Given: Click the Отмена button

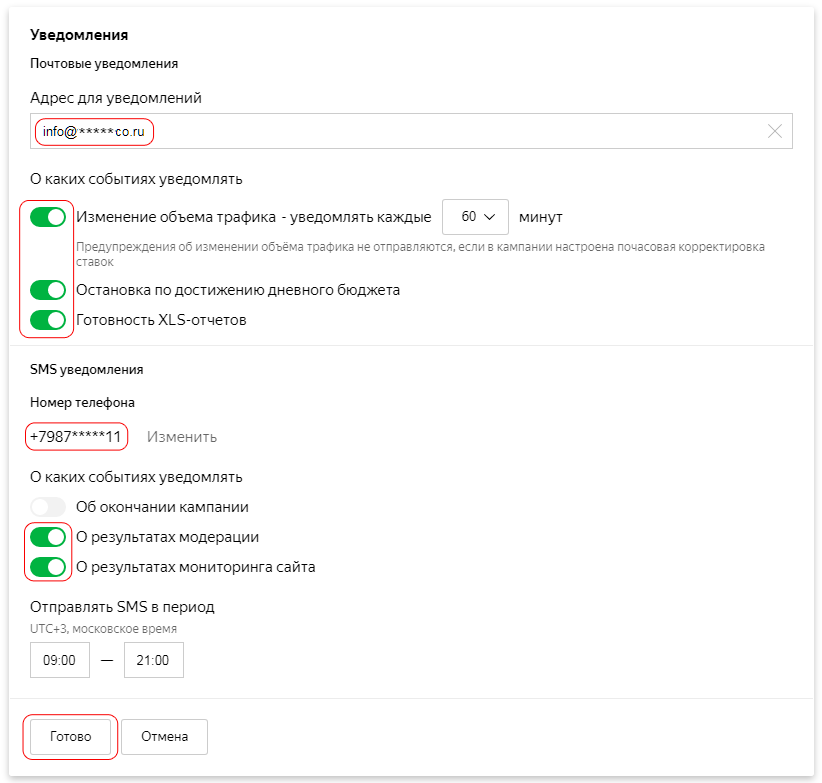Looking at the screenshot, I should [164, 737].
